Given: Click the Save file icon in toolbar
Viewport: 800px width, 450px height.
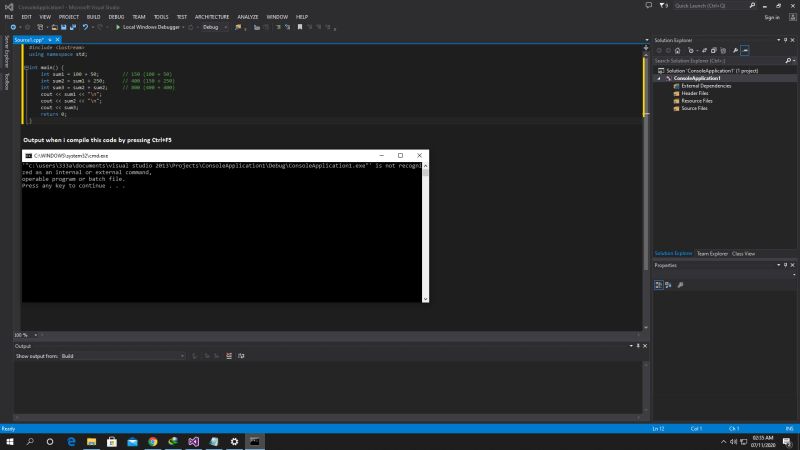Looking at the screenshot, I should pyautogui.click(x=64, y=27).
